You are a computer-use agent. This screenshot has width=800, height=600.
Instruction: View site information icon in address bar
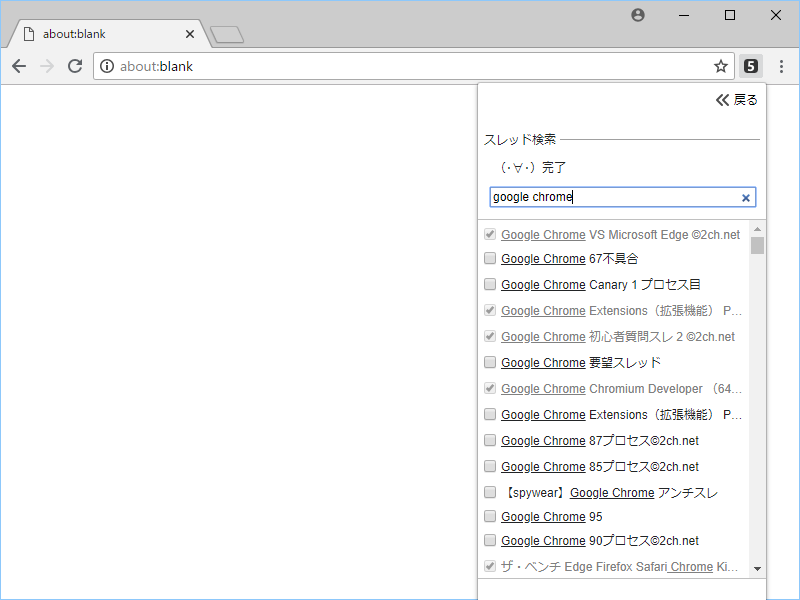pos(107,66)
